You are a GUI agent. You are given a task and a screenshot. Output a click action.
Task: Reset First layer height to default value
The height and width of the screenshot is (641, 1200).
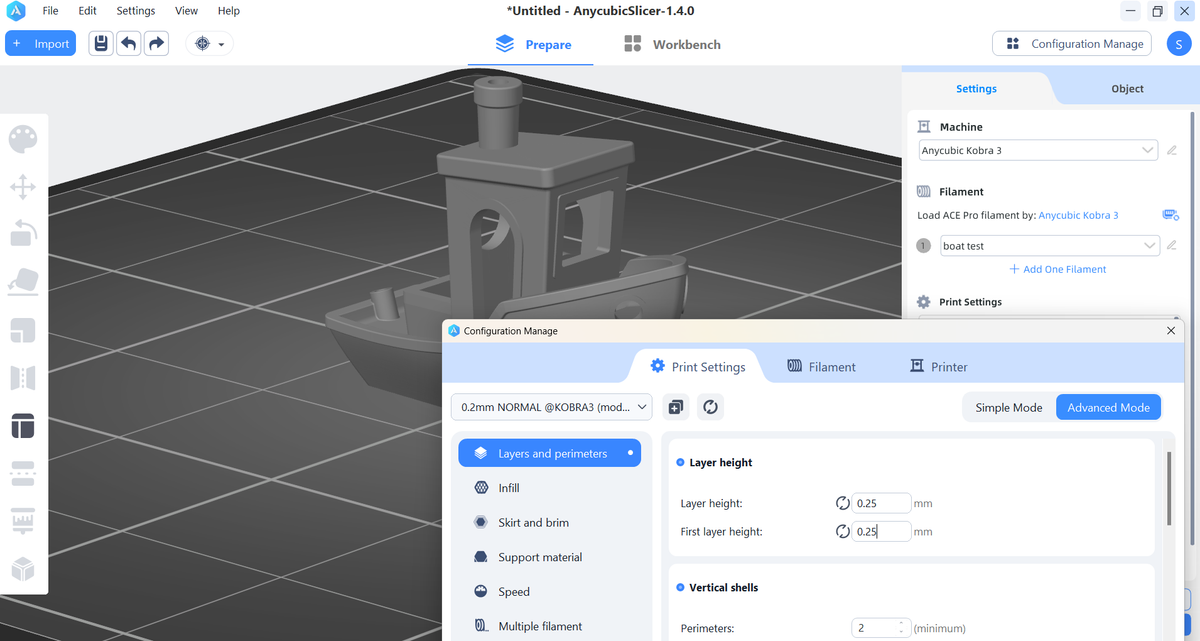coord(842,532)
